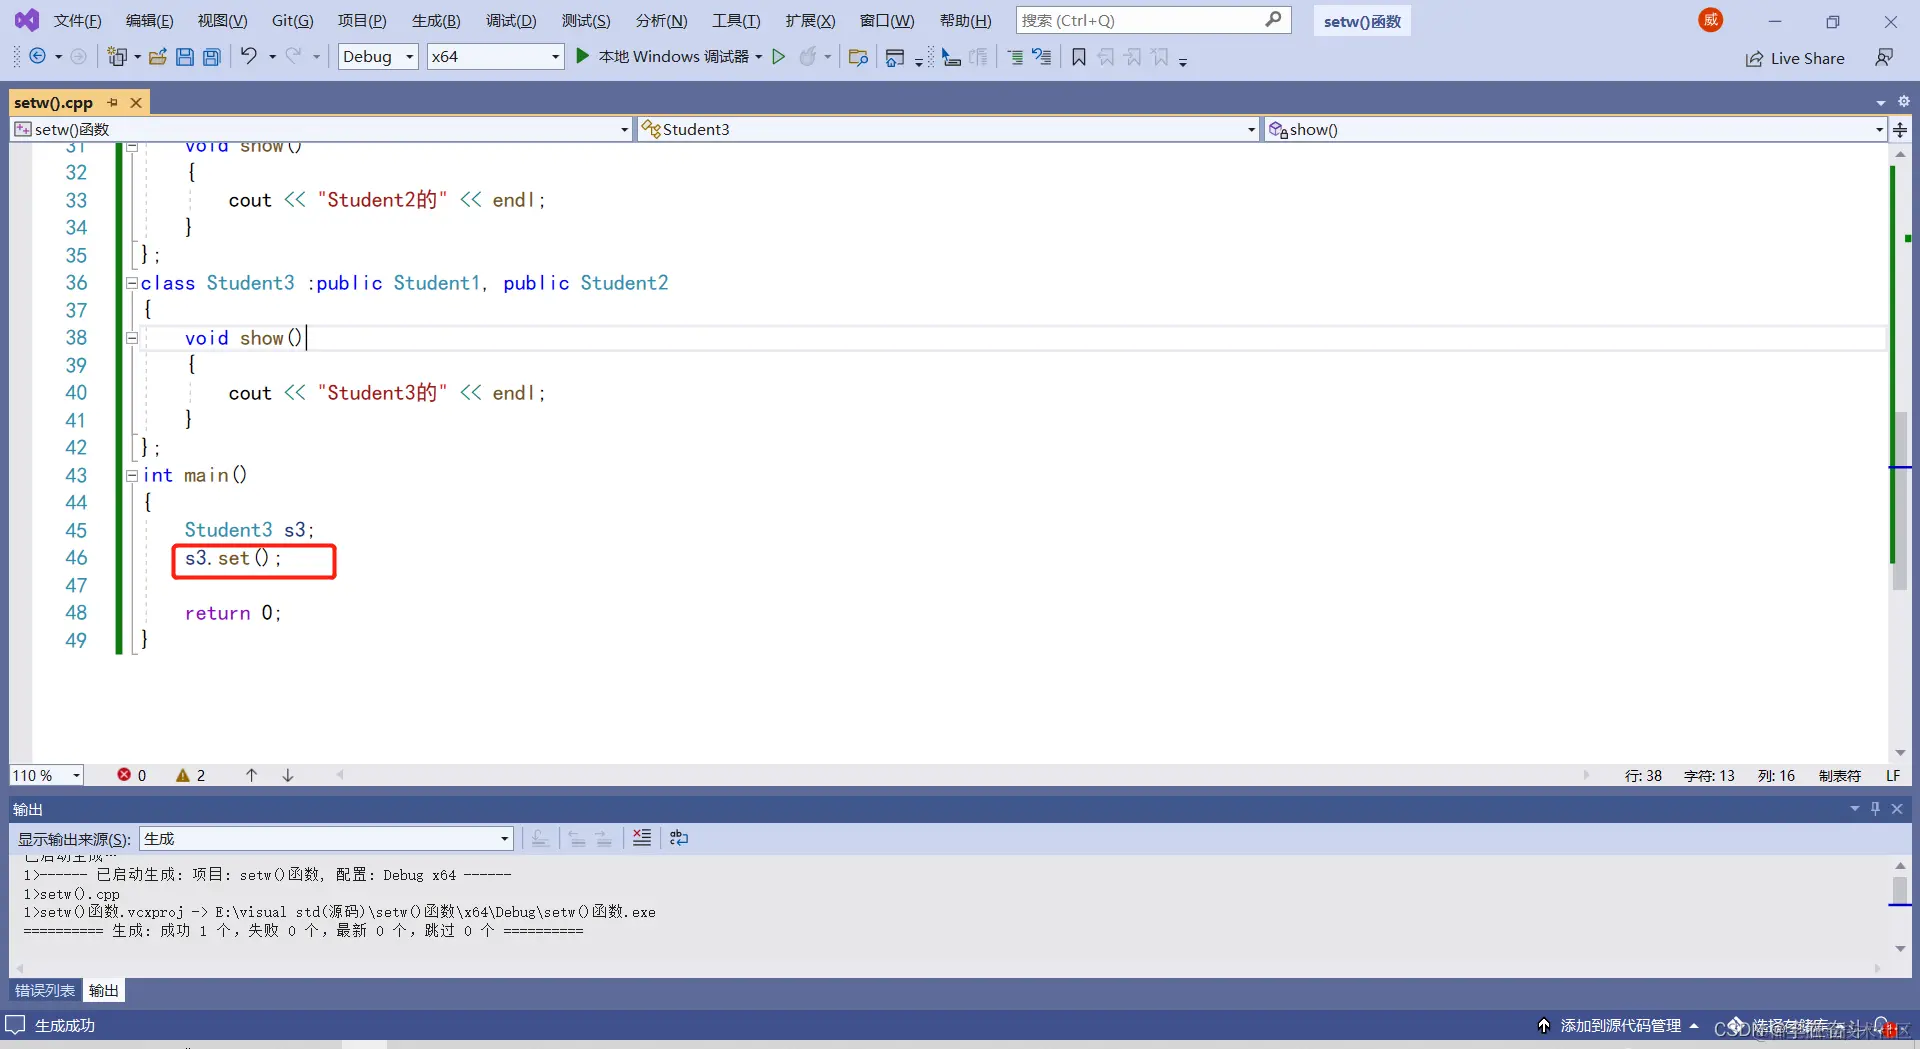Click the editor scroll down arrow
Image resolution: width=1920 pixels, height=1049 pixels.
(1900, 752)
